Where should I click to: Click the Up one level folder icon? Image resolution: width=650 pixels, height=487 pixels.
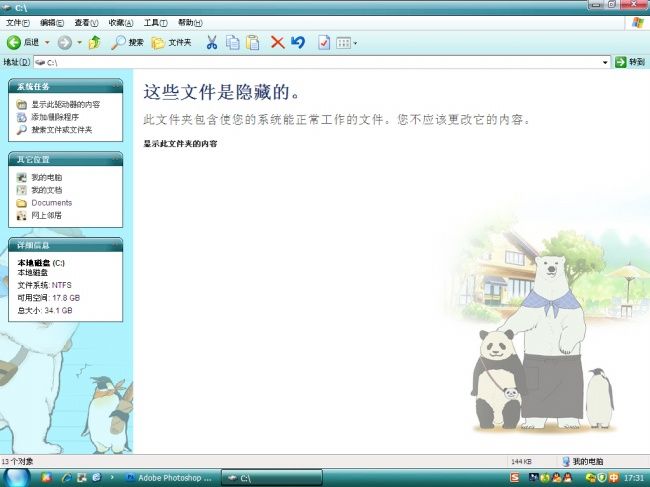pos(95,42)
